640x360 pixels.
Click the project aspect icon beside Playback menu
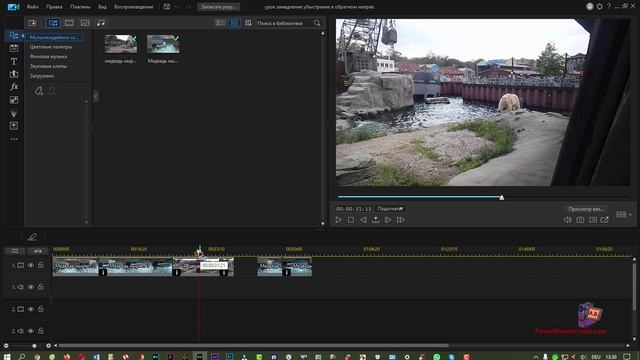[167, 7]
